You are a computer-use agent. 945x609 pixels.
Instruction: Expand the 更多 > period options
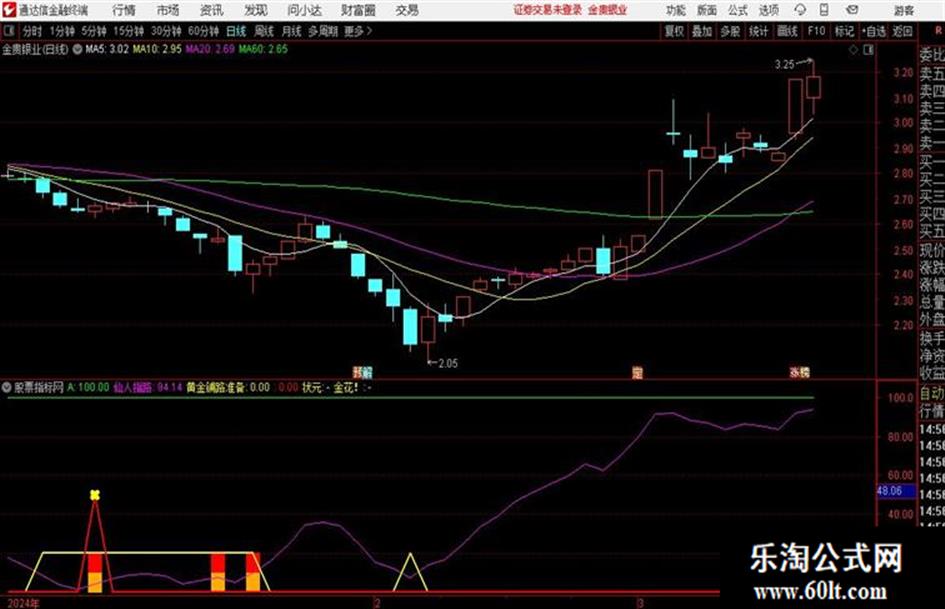click(358, 31)
